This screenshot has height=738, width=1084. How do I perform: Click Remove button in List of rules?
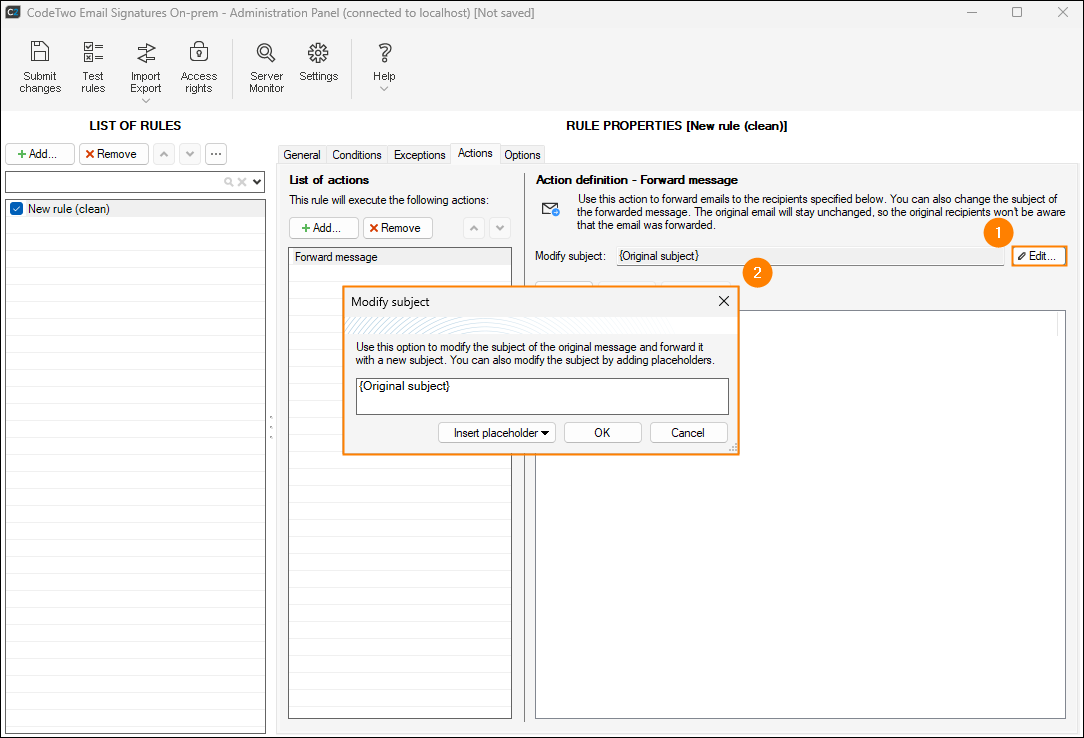click(114, 154)
